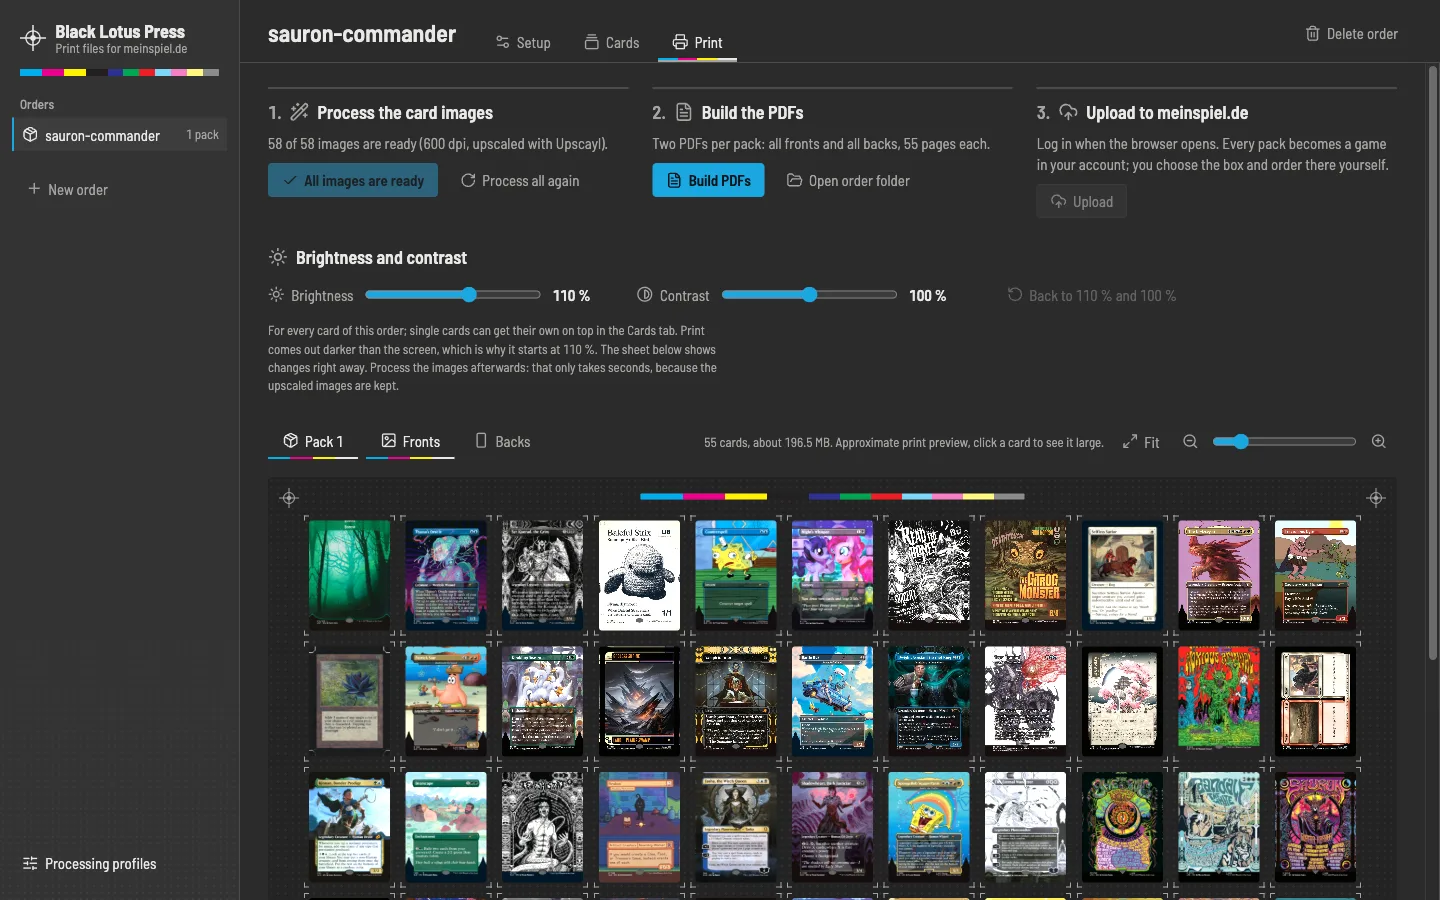Click the 1 pack label
1440x900 pixels.
click(202, 135)
